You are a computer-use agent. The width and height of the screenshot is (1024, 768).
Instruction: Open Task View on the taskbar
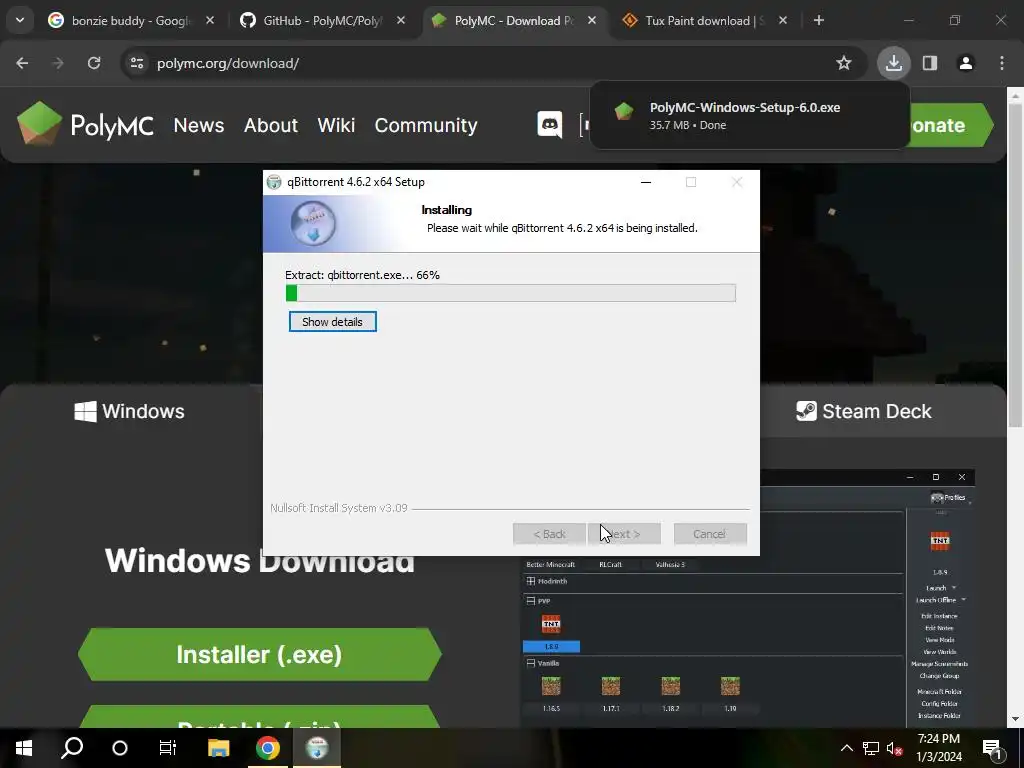[168, 747]
